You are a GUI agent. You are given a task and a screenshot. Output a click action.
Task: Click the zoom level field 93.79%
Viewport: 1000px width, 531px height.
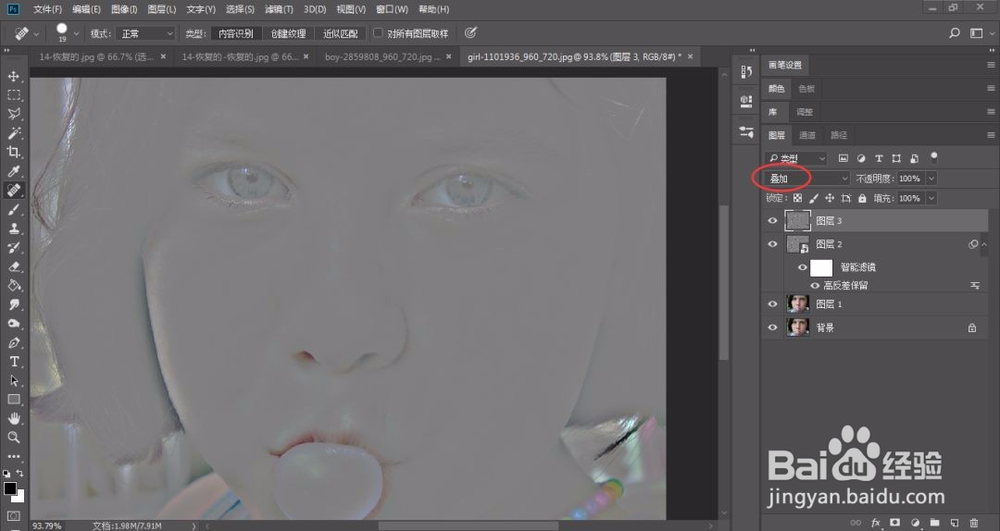click(x=47, y=526)
